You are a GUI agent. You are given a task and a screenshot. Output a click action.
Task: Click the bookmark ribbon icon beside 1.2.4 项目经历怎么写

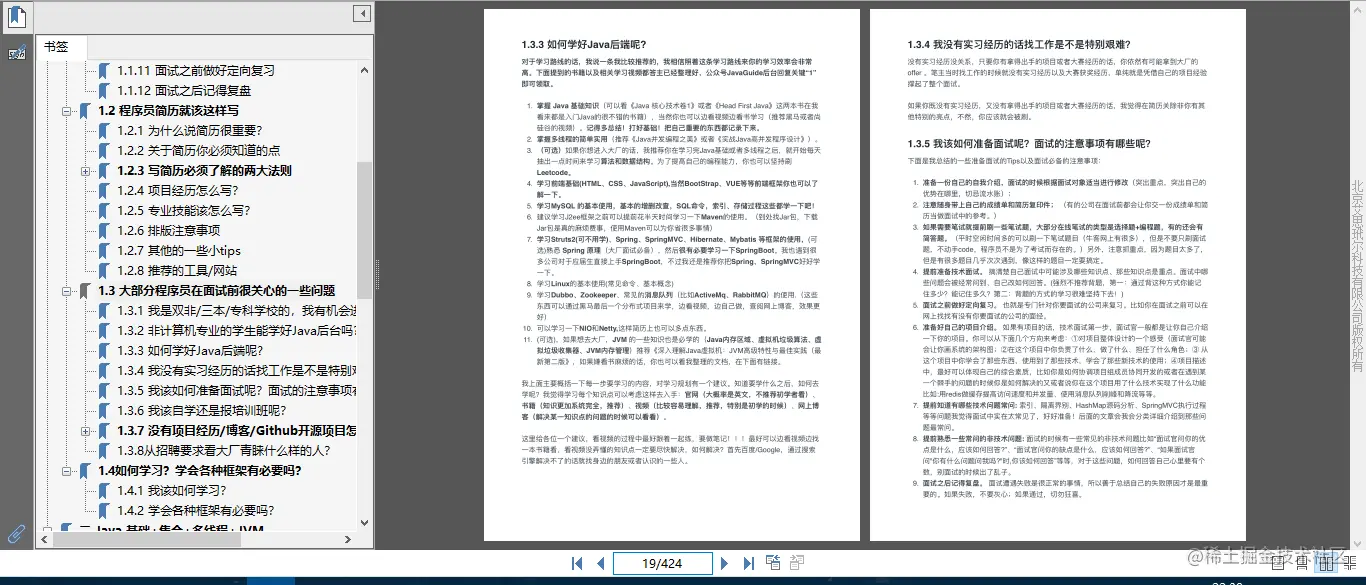click(x=105, y=191)
